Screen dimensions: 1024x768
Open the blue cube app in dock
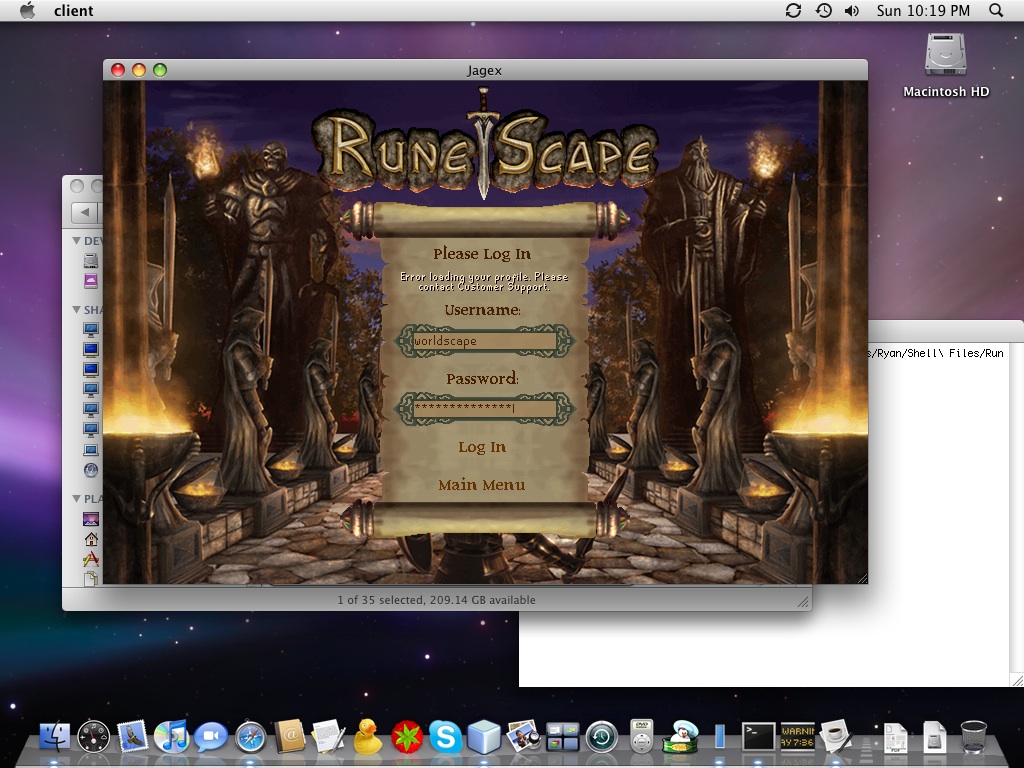click(x=484, y=737)
